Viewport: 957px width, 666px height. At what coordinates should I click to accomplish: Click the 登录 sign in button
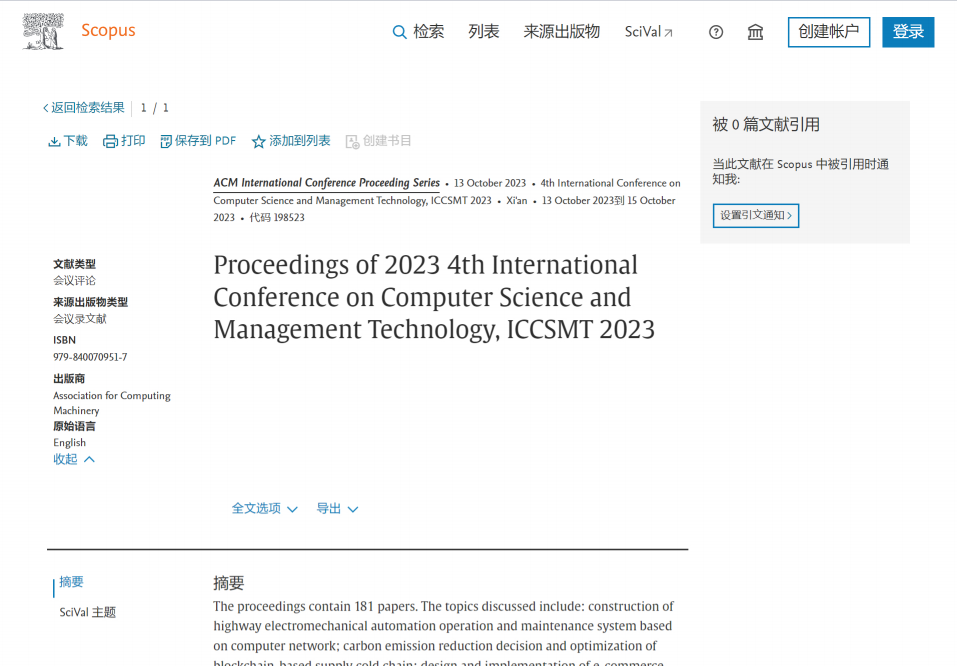click(x=908, y=32)
